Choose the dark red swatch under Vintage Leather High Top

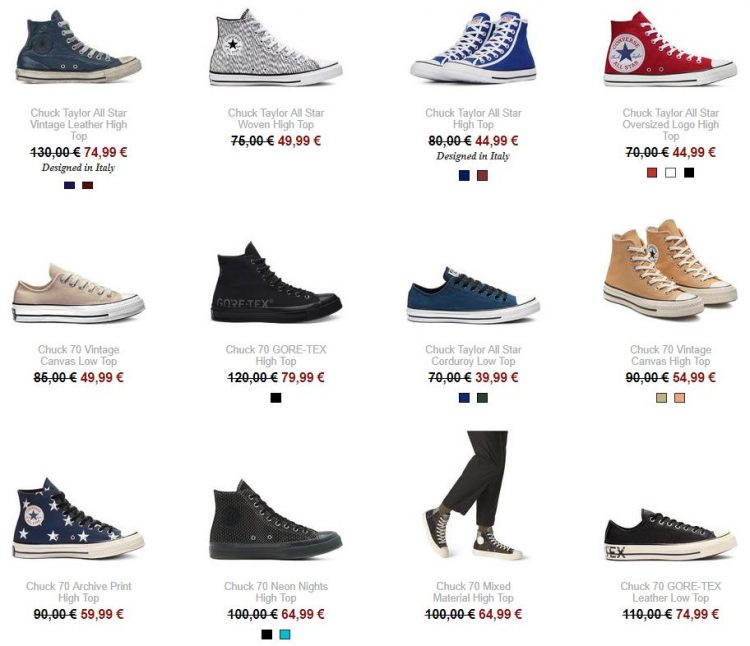(x=88, y=186)
